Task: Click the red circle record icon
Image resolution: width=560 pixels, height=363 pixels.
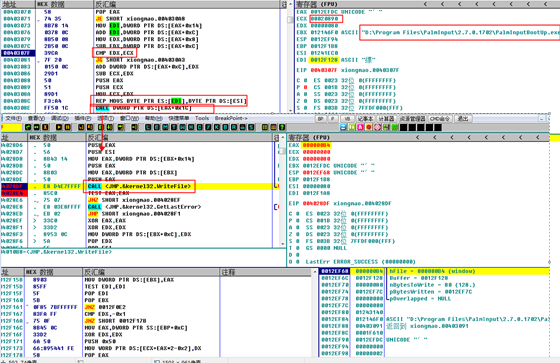Action: pyautogui.click(x=369, y=127)
